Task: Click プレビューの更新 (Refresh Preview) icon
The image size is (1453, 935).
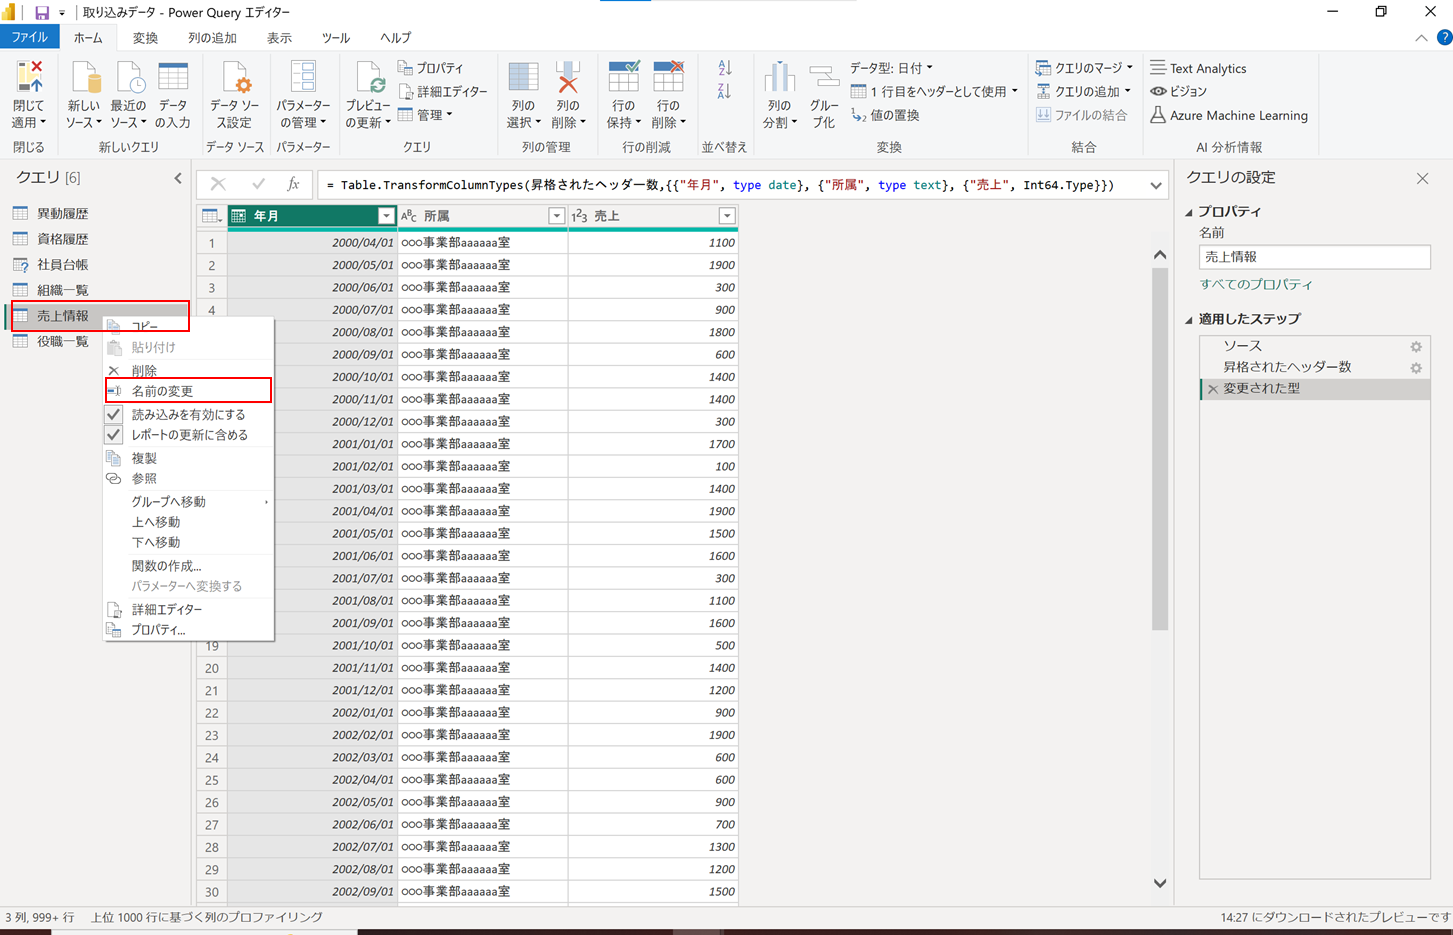Action: pyautogui.click(x=368, y=78)
